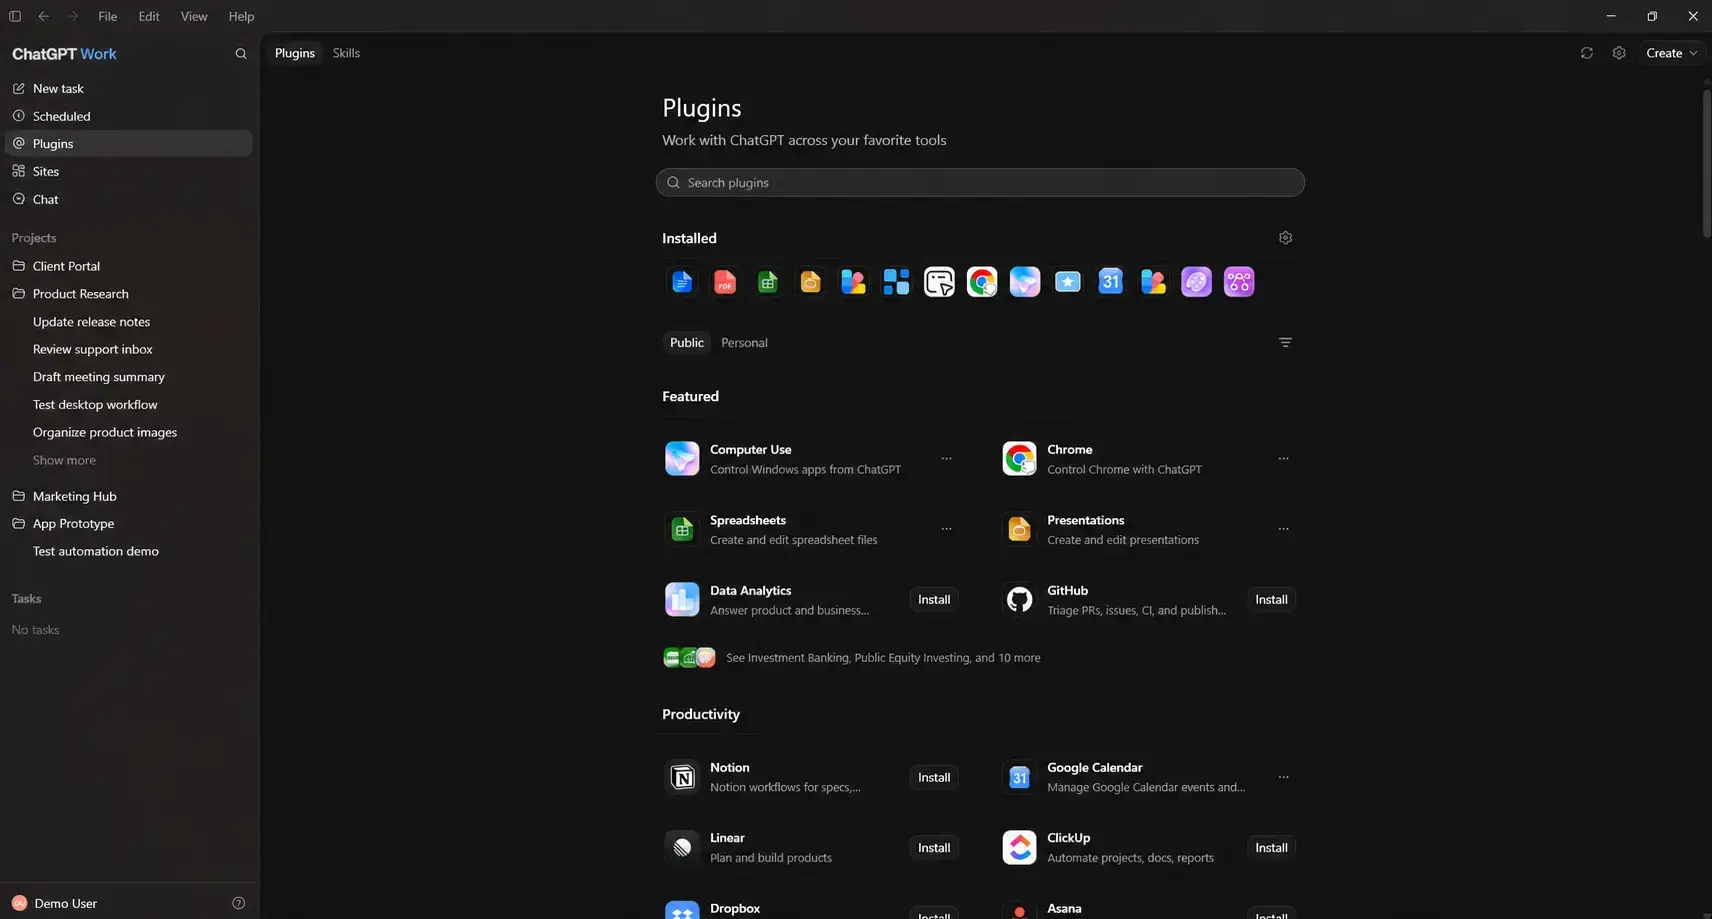Open settings gear next to Create
The width and height of the screenshot is (1712, 919).
(1619, 53)
